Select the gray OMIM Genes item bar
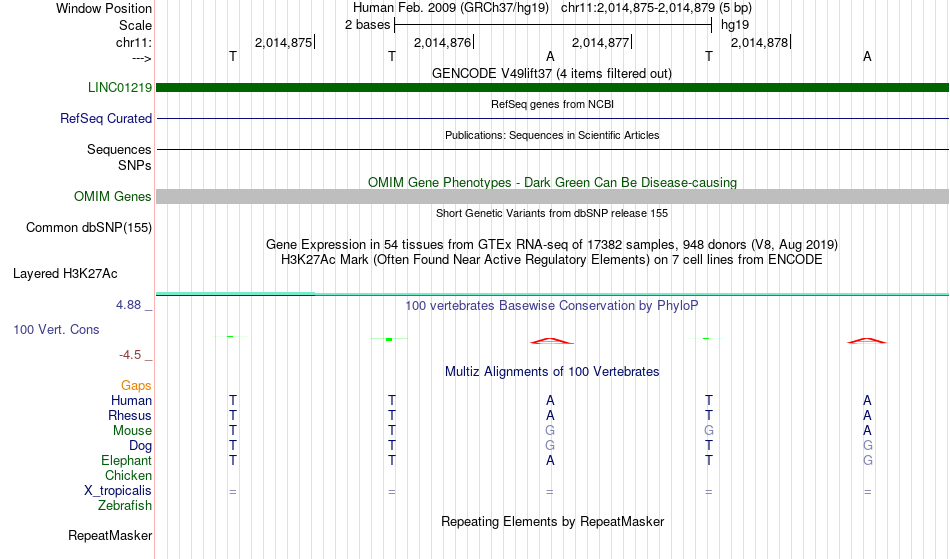The image size is (950, 559). [553, 196]
